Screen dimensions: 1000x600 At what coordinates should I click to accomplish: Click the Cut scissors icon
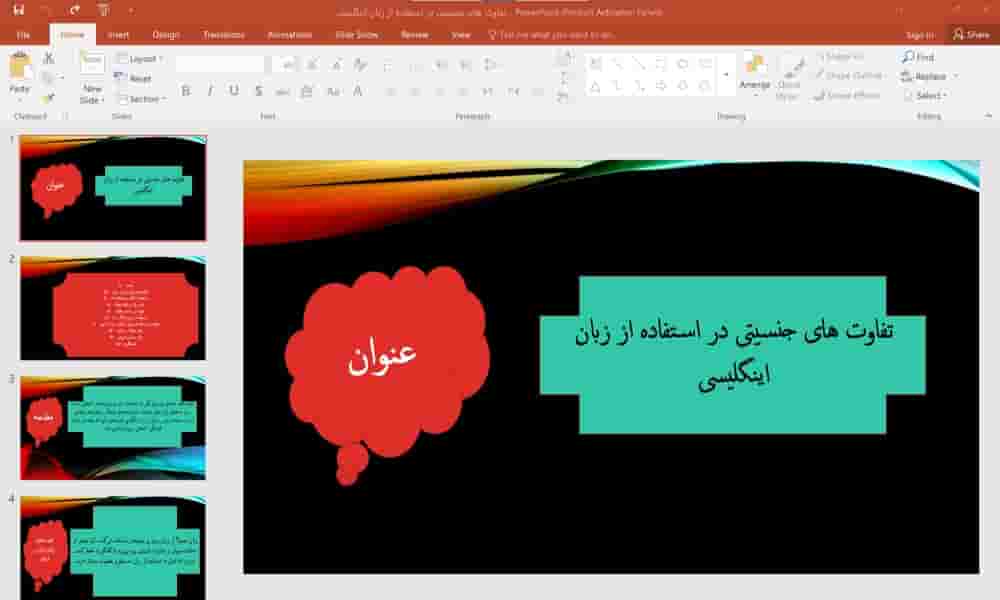click(x=48, y=59)
